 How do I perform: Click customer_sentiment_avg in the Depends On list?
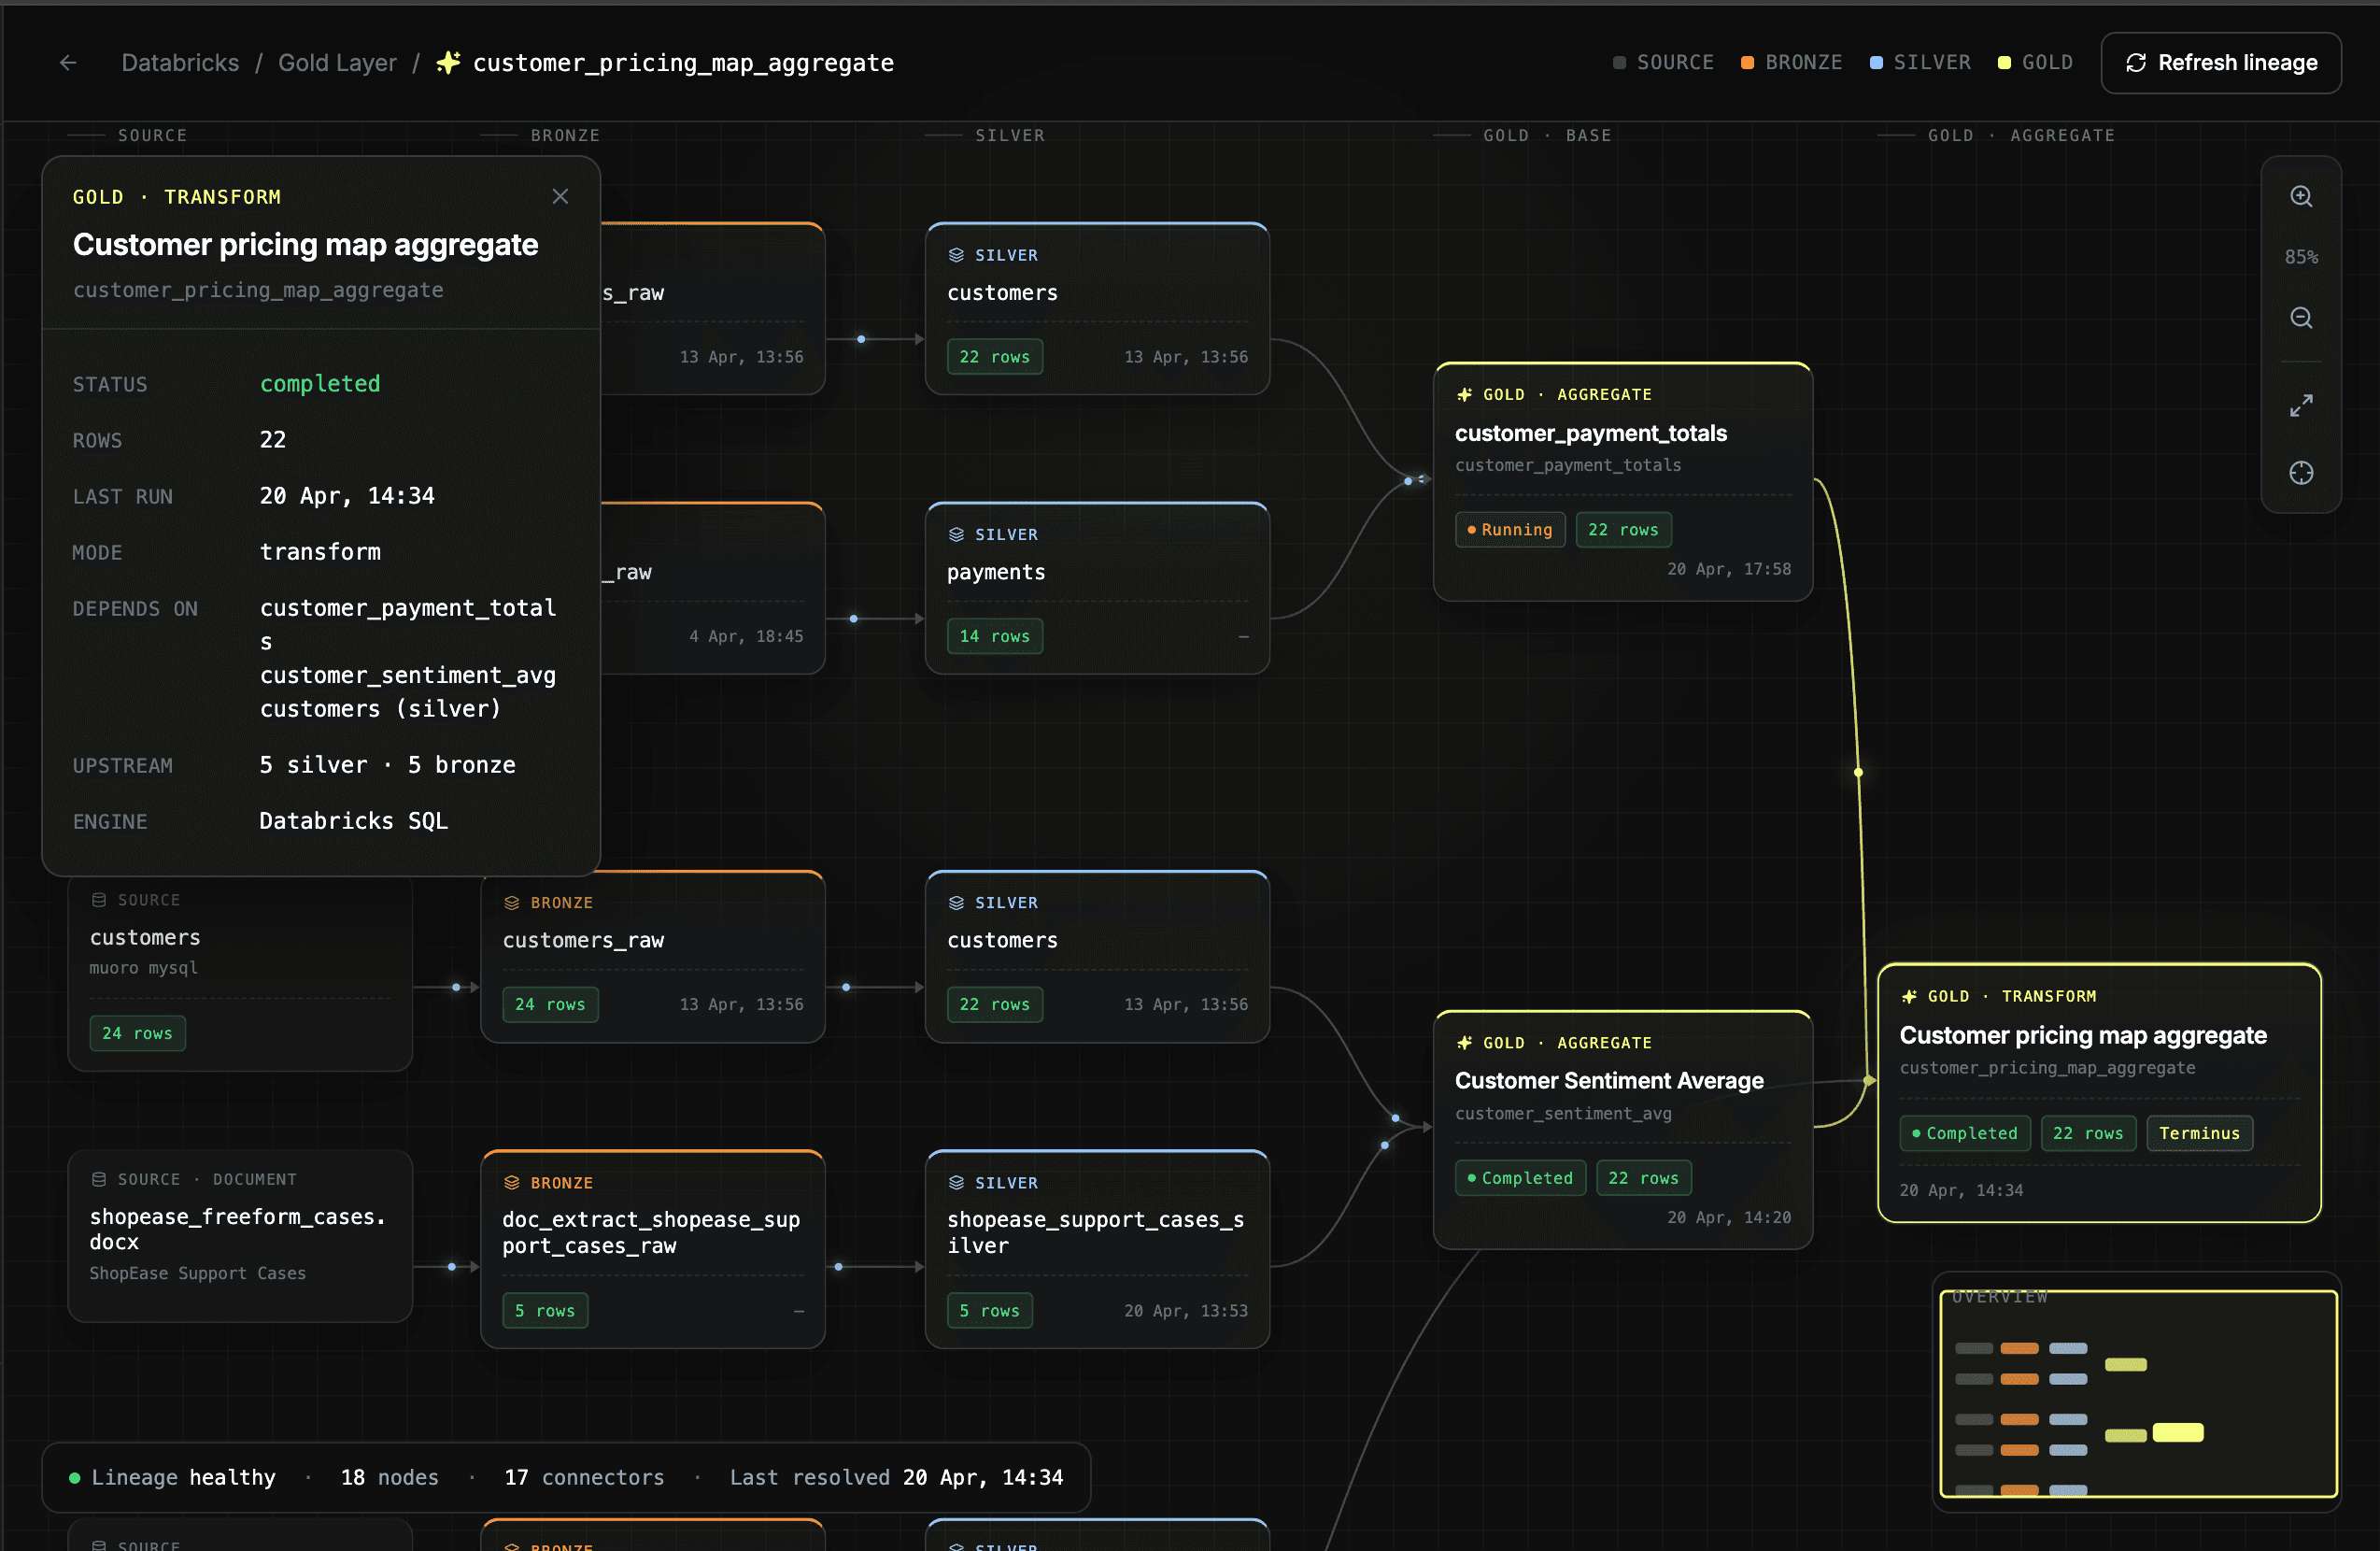click(x=407, y=675)
